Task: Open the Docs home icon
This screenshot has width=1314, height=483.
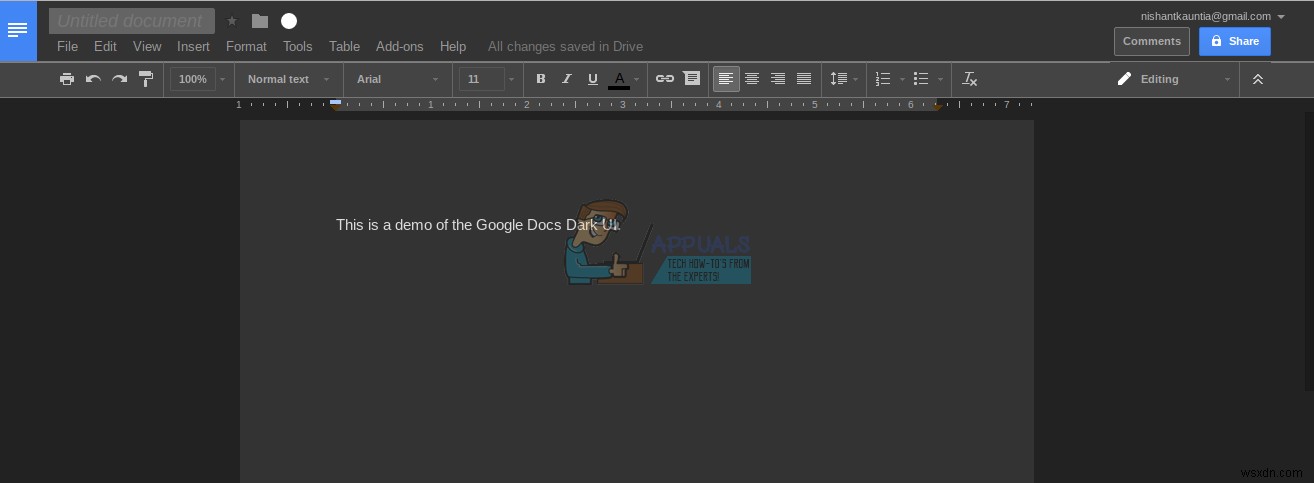Action: (18, 31)
